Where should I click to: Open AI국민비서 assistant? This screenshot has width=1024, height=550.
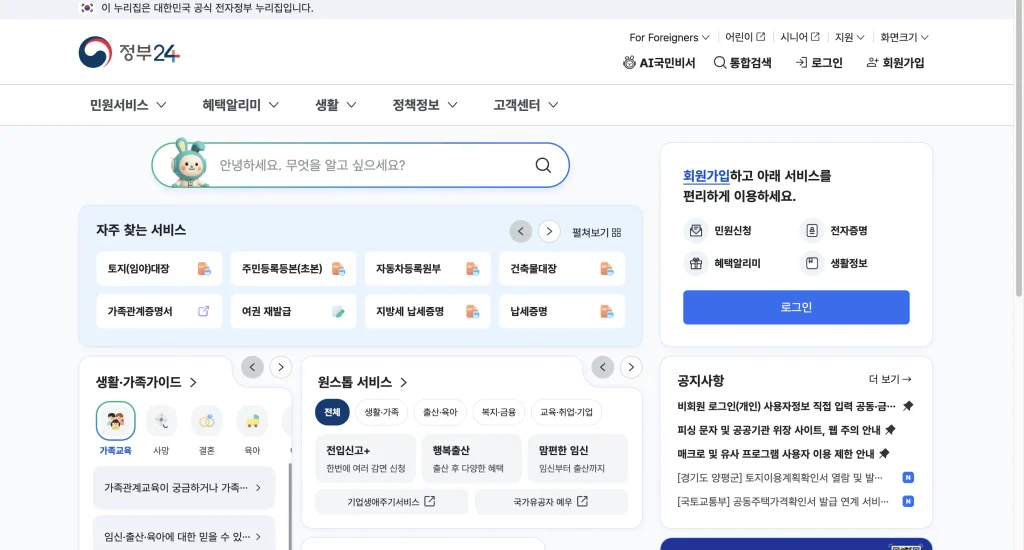[x=659, y=63]
